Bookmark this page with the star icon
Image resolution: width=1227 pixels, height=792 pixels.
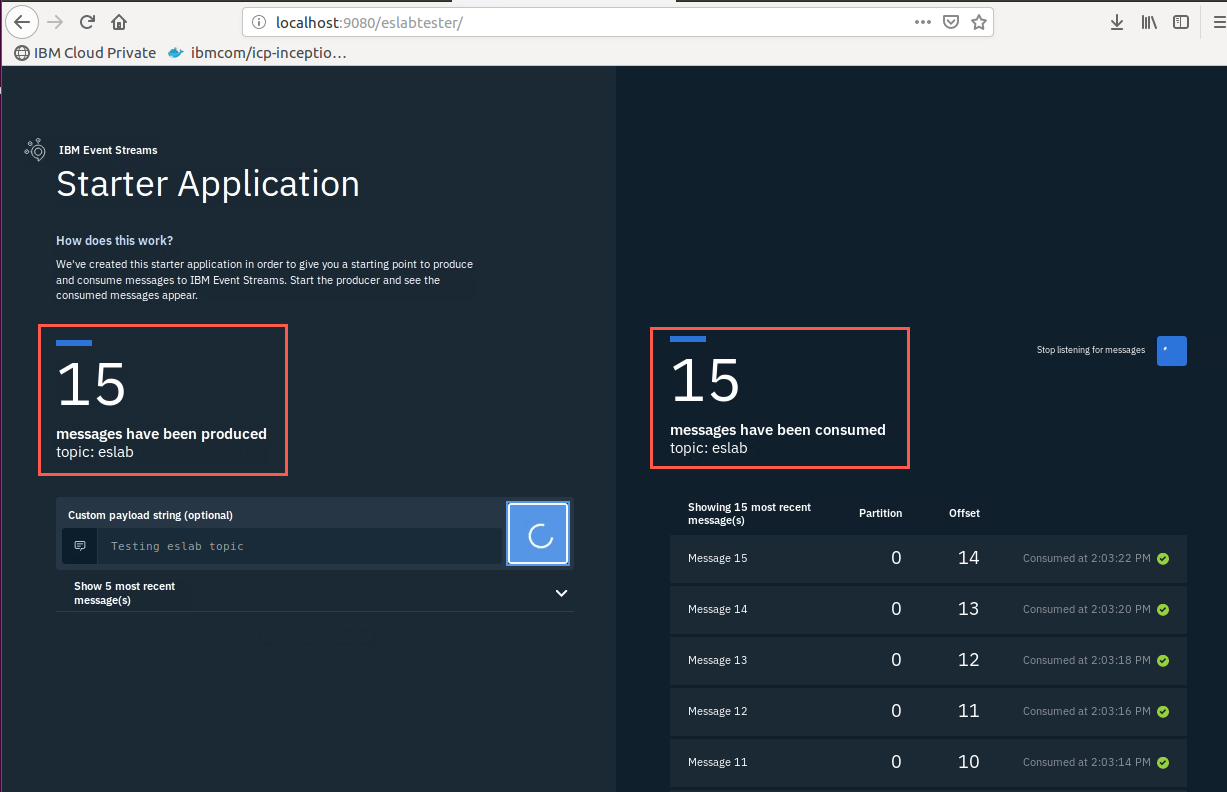click(979, 22)
